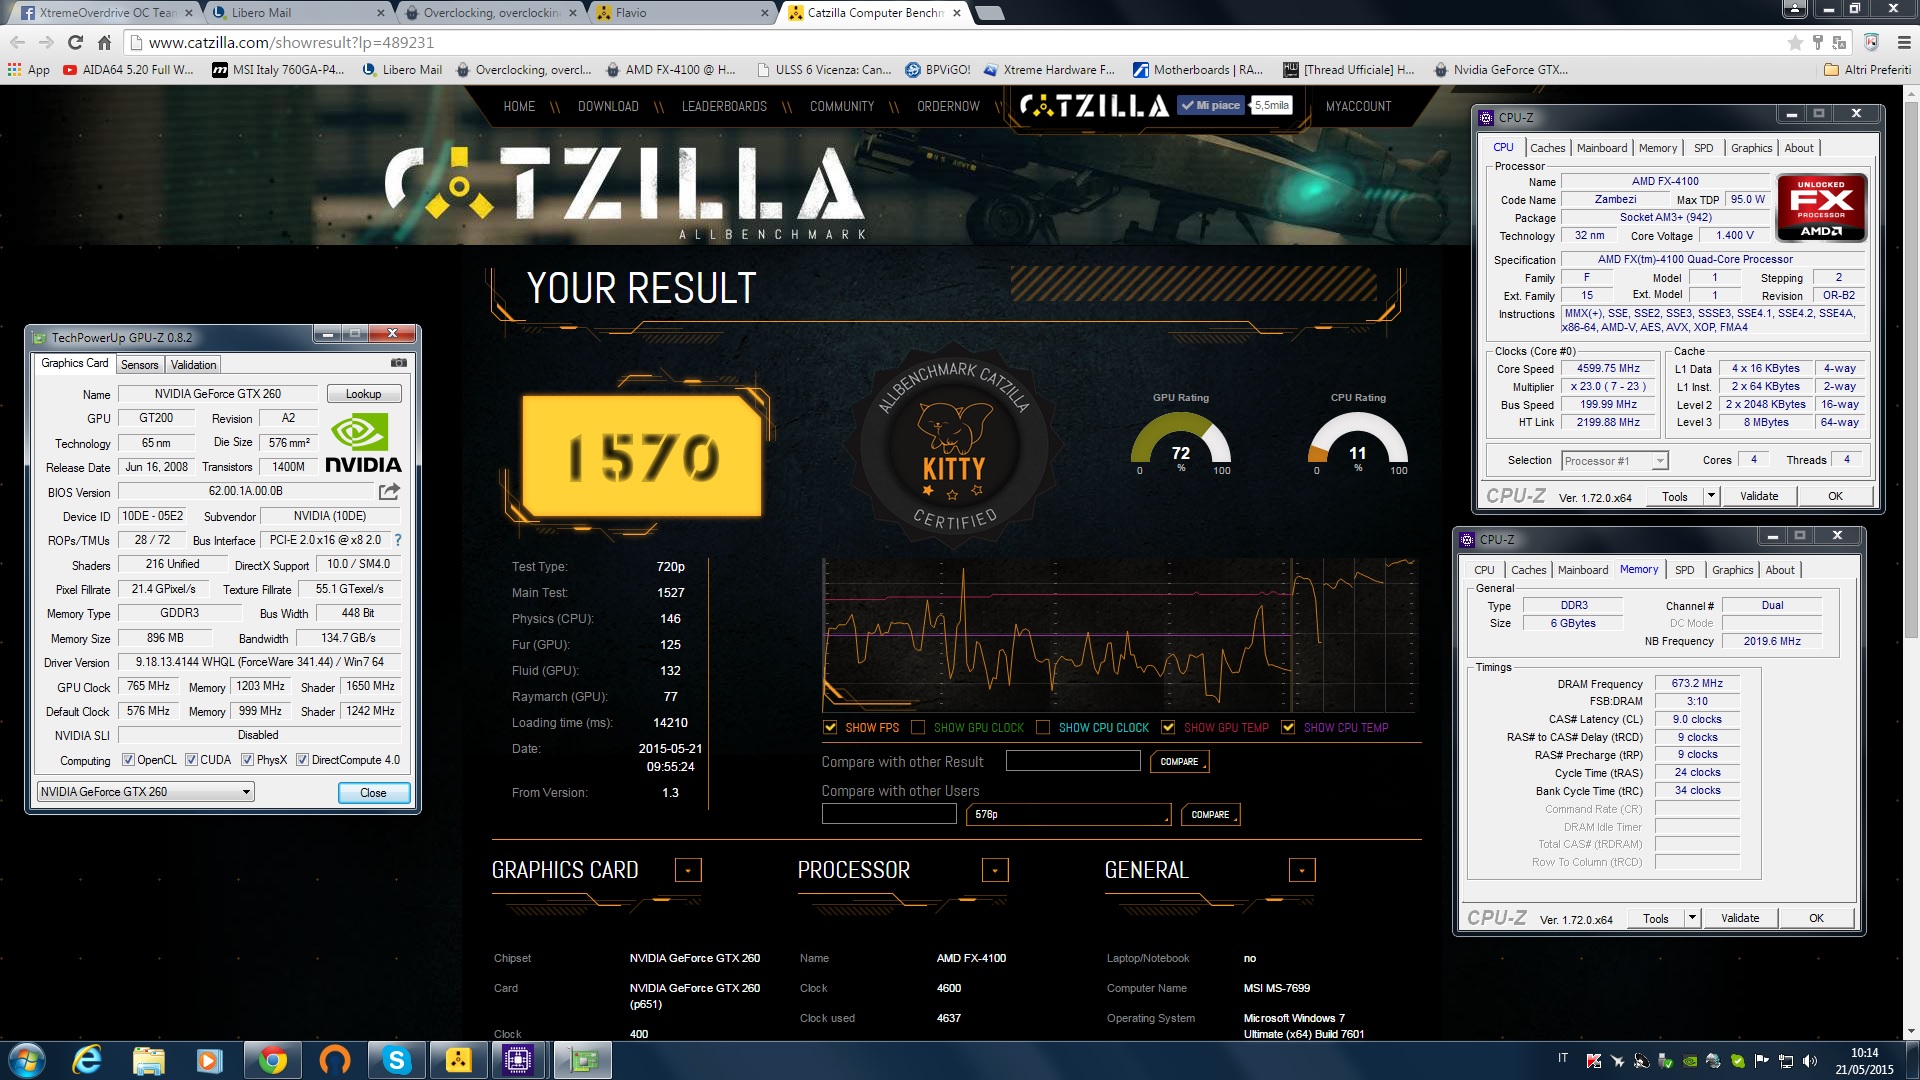Open LEADERBOARDS in Catzilla navigation
The image size is (1920, 1080).
(724, 106)
